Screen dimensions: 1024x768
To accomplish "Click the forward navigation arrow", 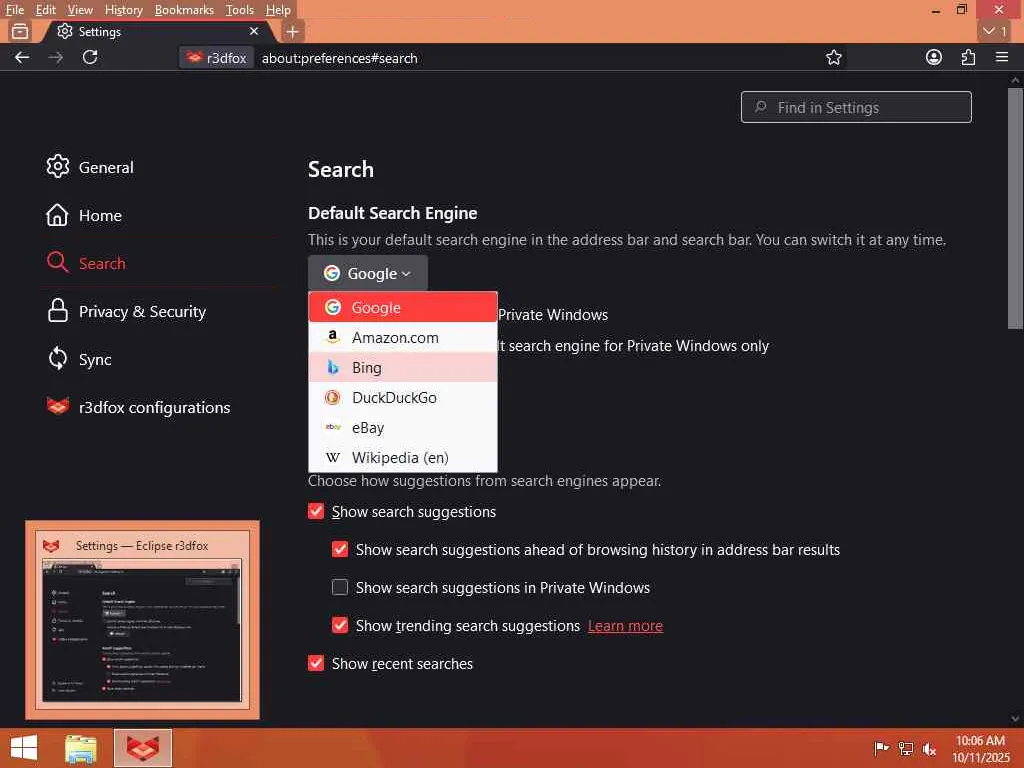I will [56, 57].
